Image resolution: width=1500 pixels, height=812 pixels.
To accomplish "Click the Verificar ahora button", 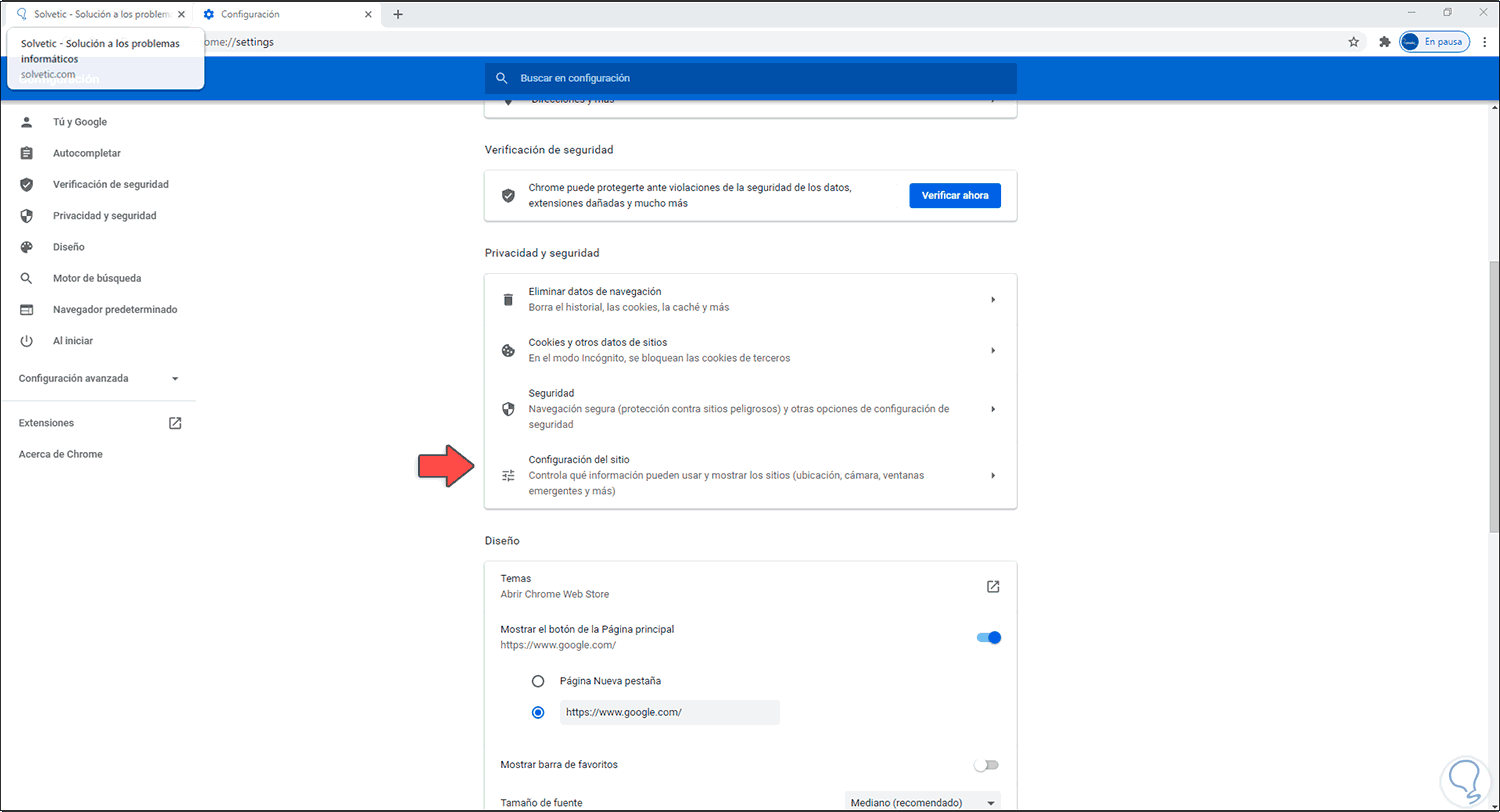I will click(955, 196).
